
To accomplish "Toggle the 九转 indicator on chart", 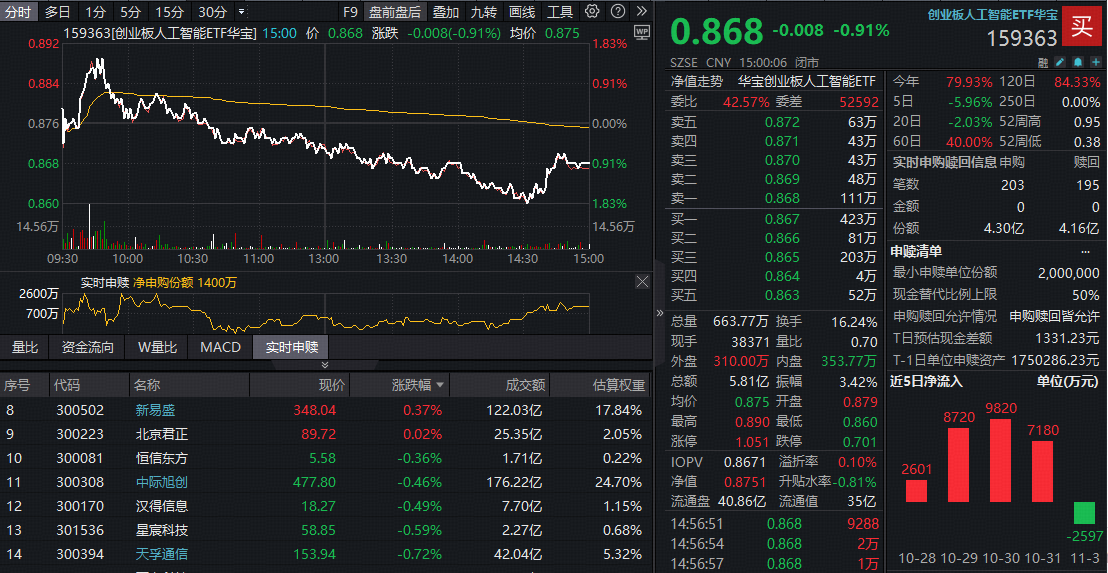I will coord(484,12).
